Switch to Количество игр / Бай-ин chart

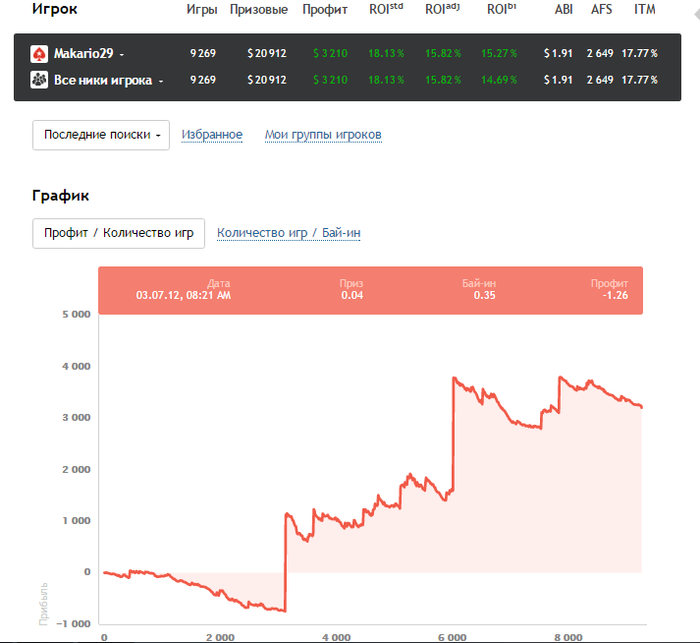[x=289, y=233]
